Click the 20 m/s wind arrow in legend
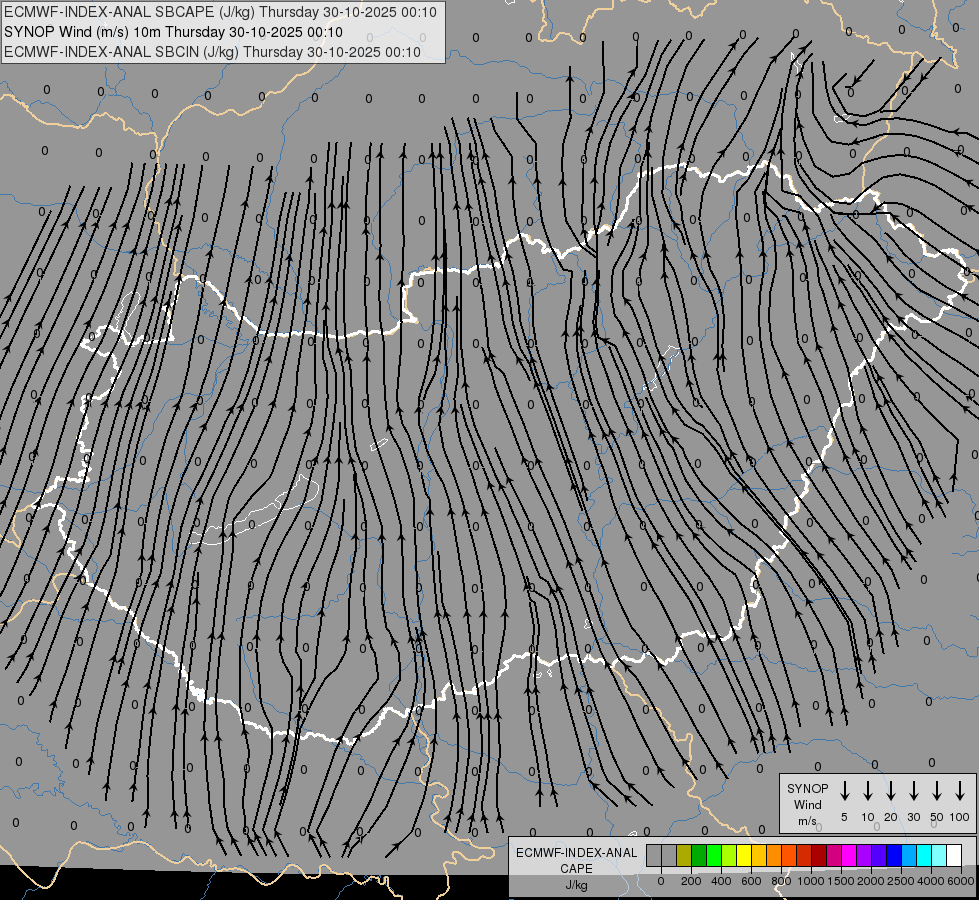The width and height of the screenshot is (979, 900). 891,791
